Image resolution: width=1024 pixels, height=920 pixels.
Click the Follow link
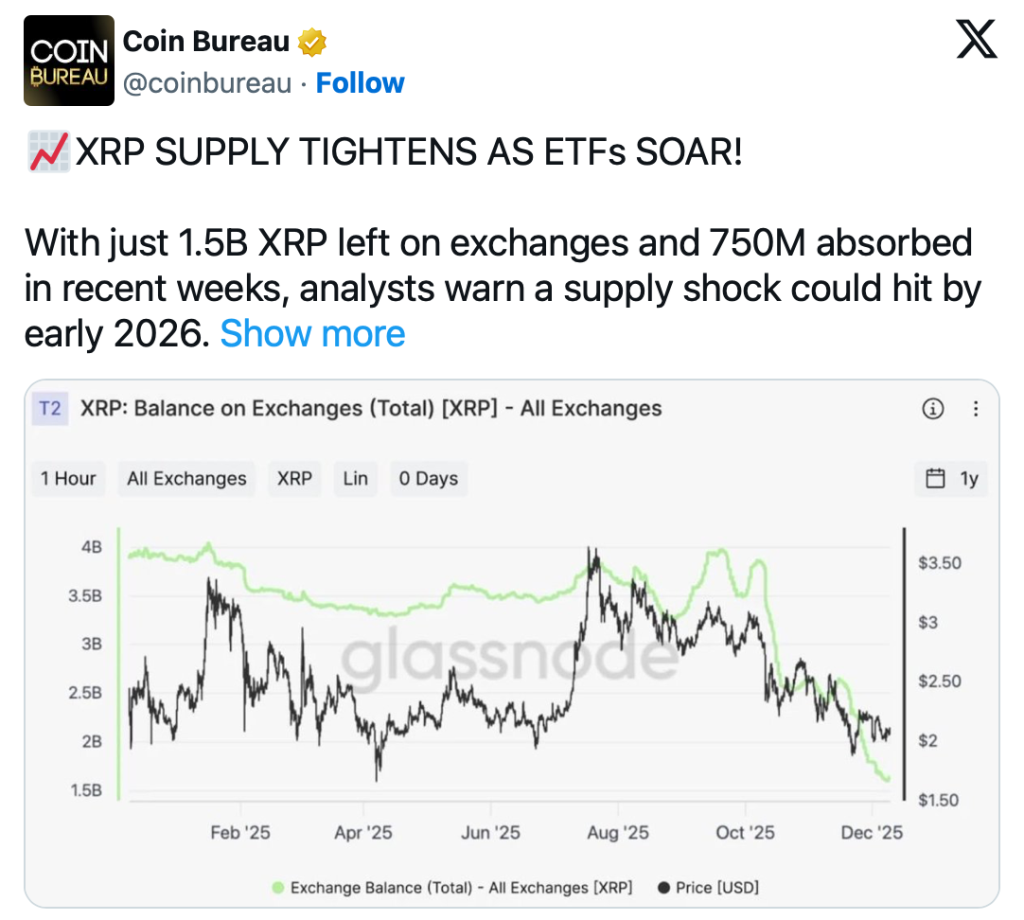click(x=360, y=83)
